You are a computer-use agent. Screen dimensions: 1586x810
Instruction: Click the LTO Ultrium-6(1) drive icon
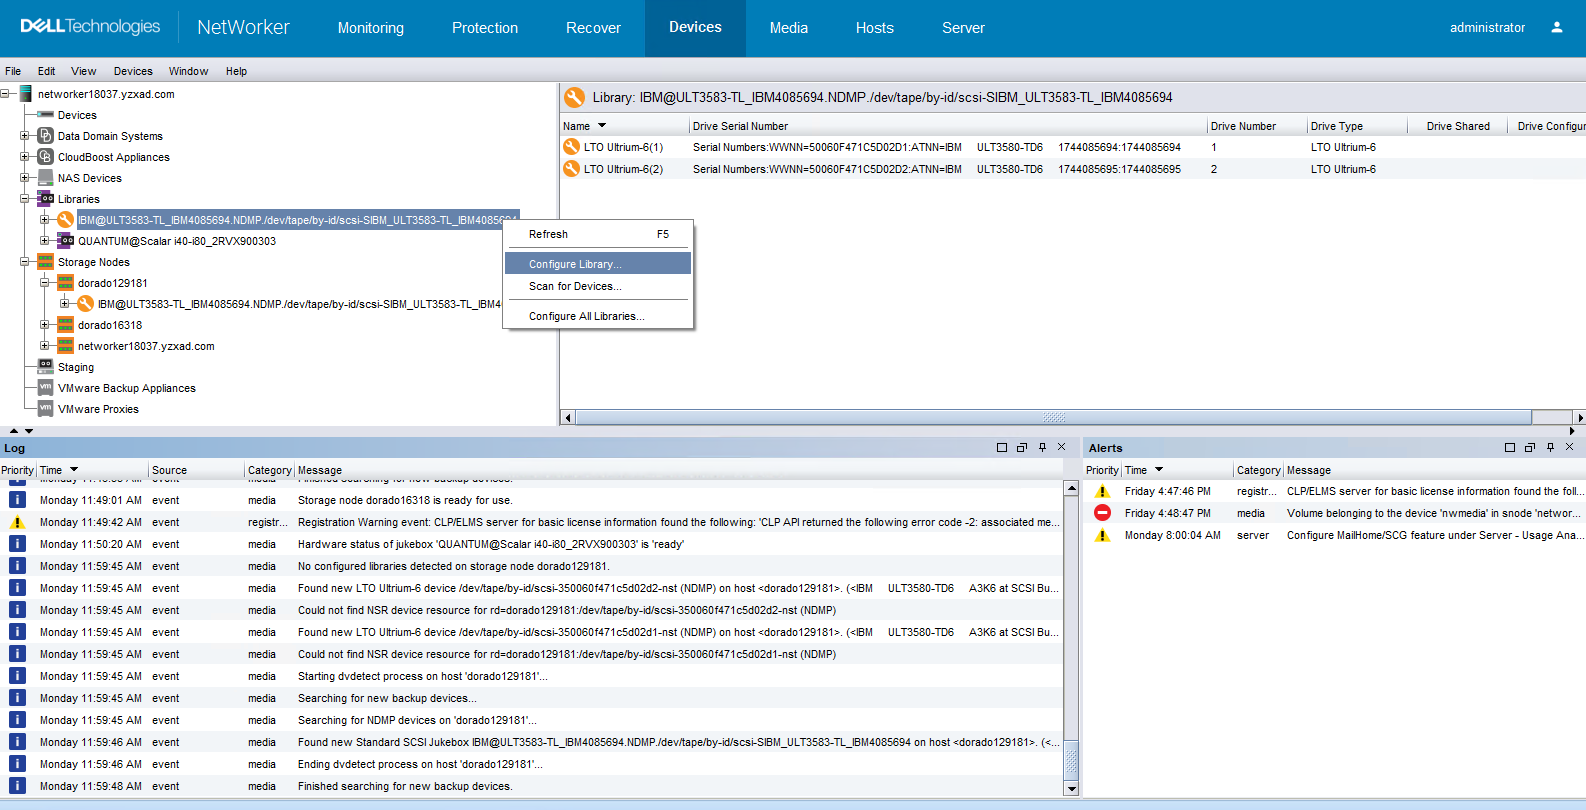point(571,147)
